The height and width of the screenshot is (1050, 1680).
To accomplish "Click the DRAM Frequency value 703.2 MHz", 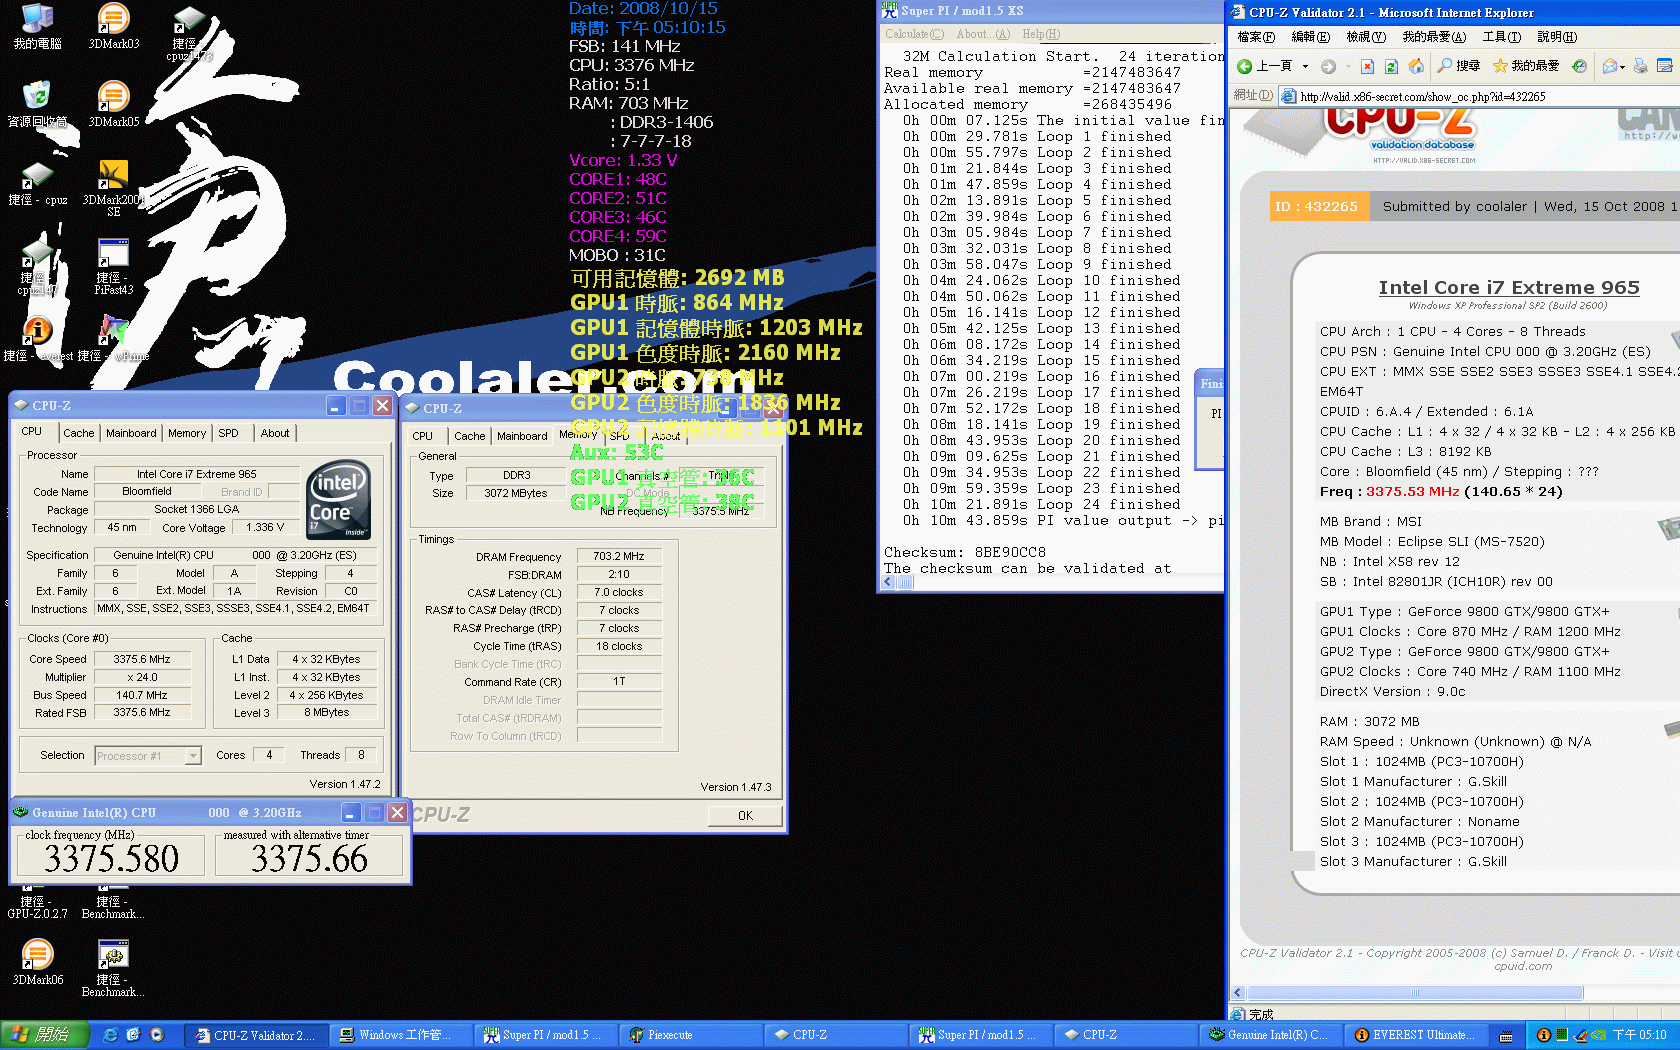I will [x=619, y=557].
